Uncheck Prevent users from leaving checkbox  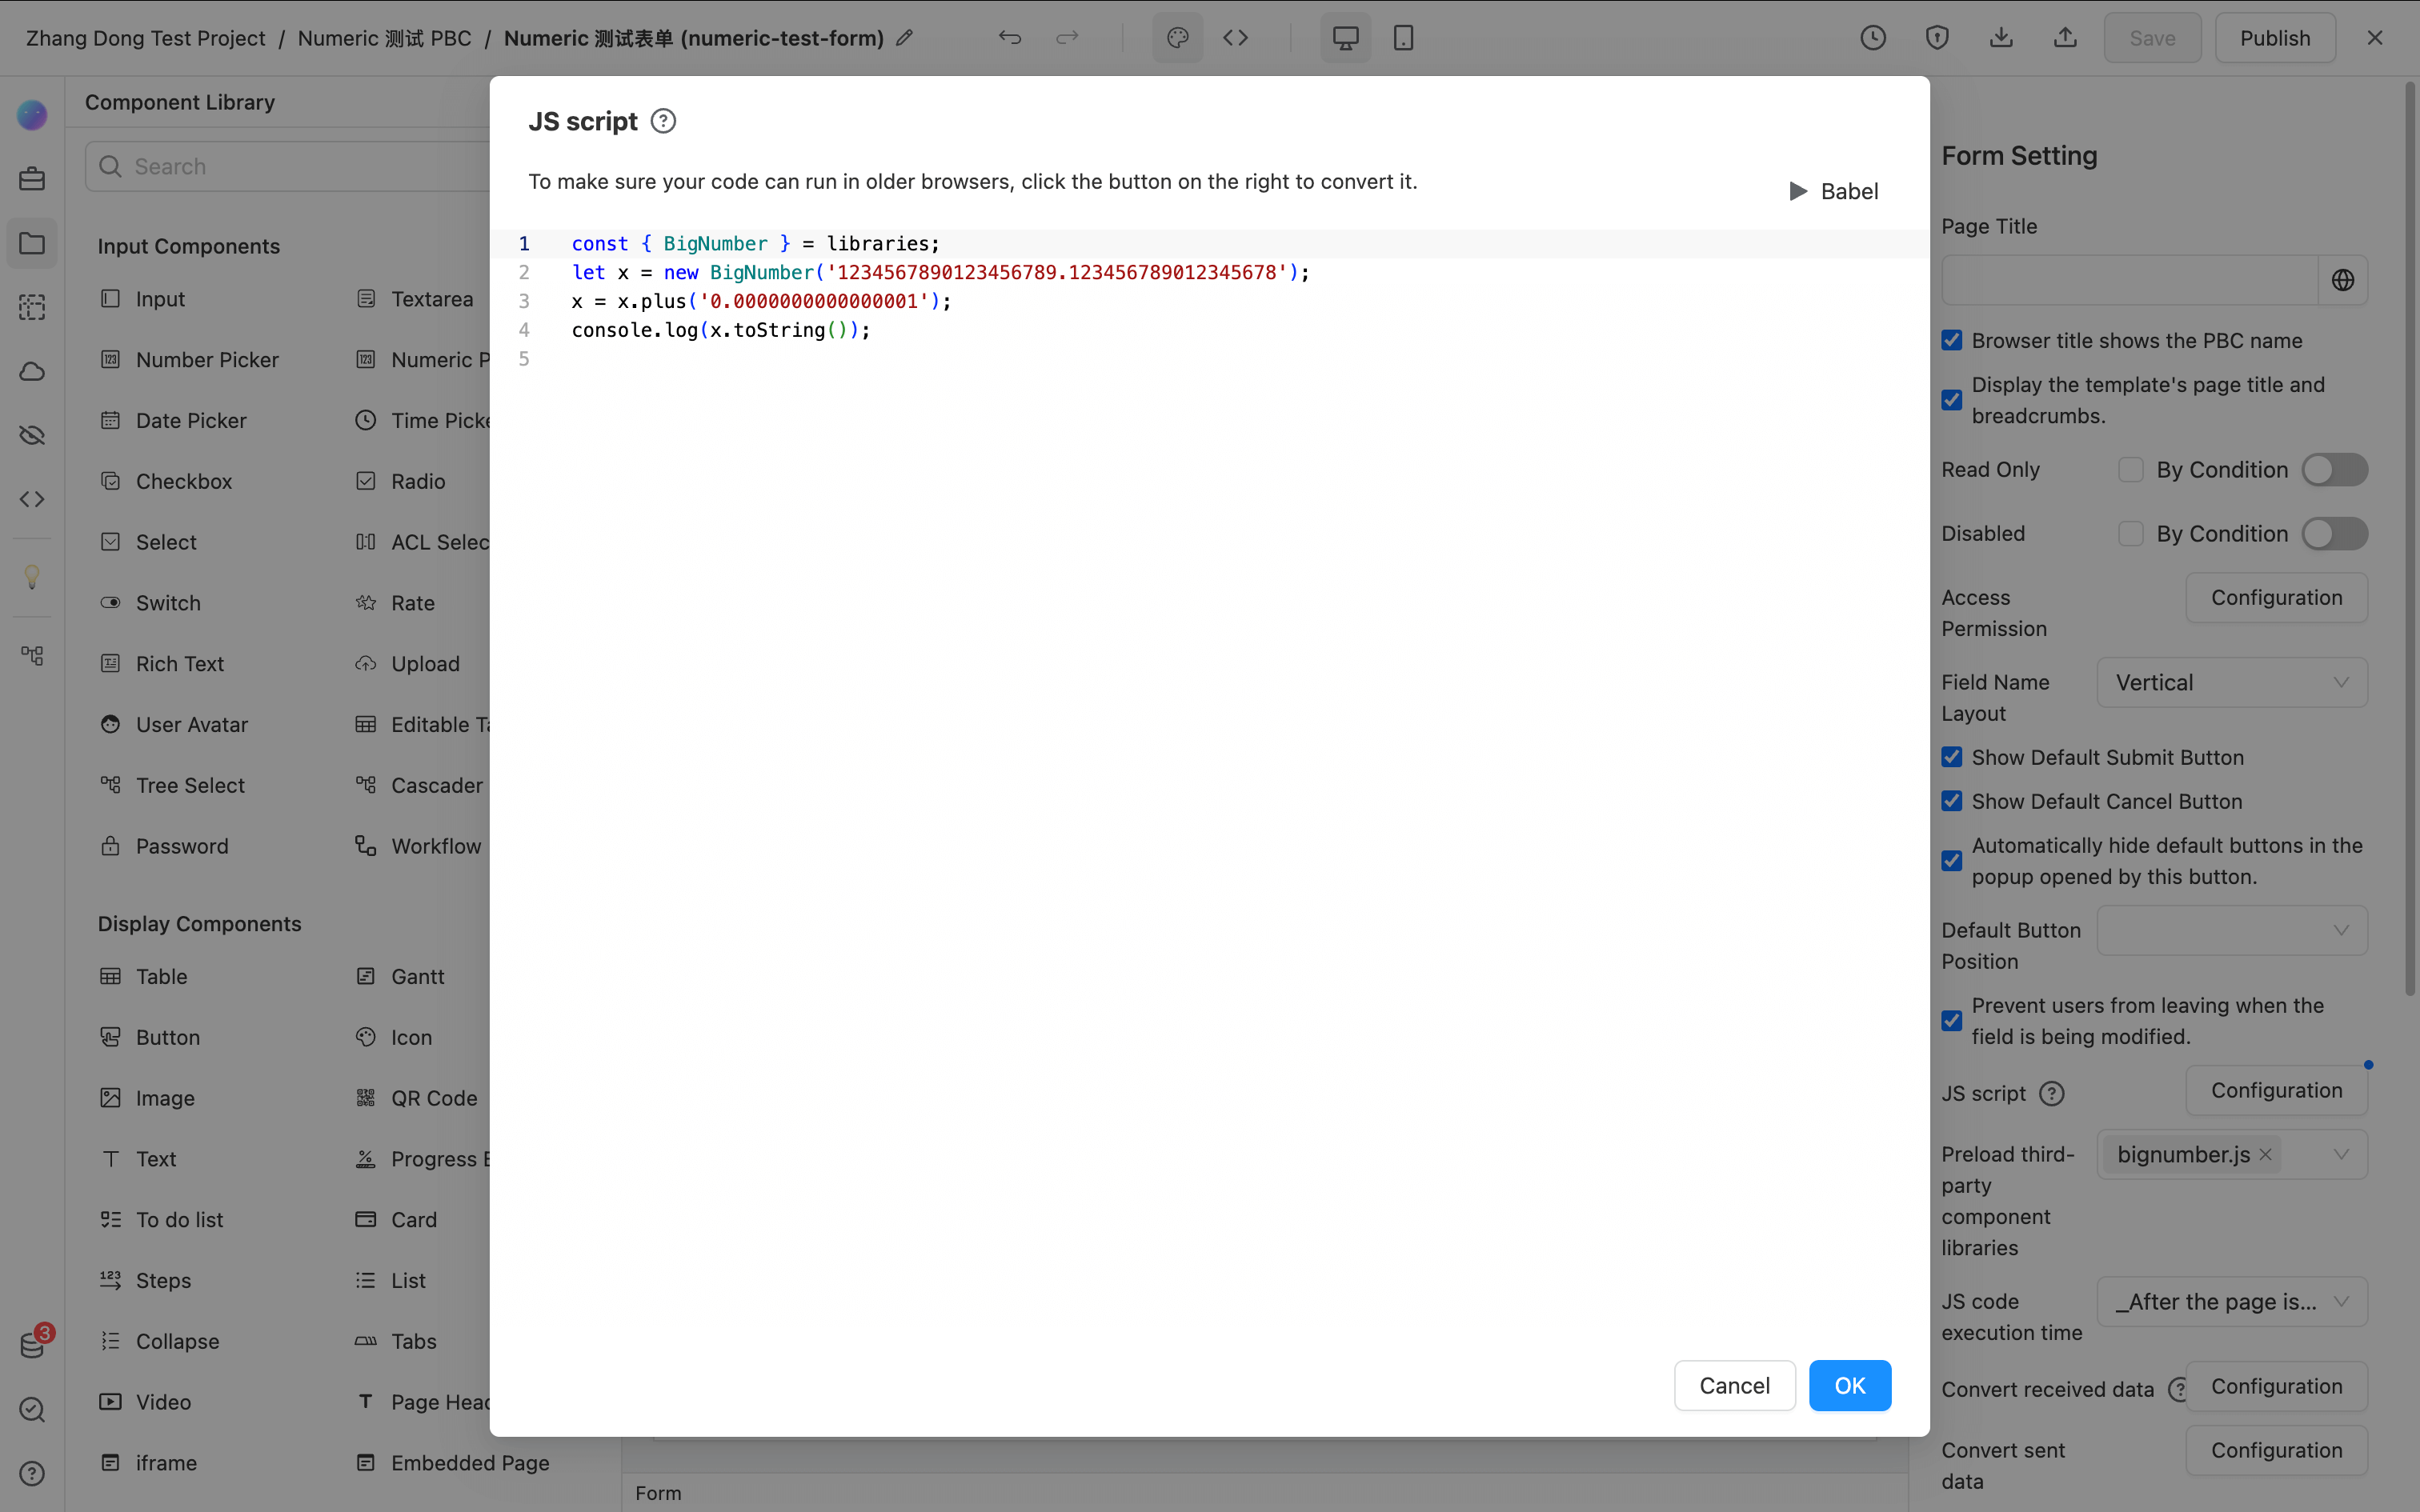pos(1952,1021)
